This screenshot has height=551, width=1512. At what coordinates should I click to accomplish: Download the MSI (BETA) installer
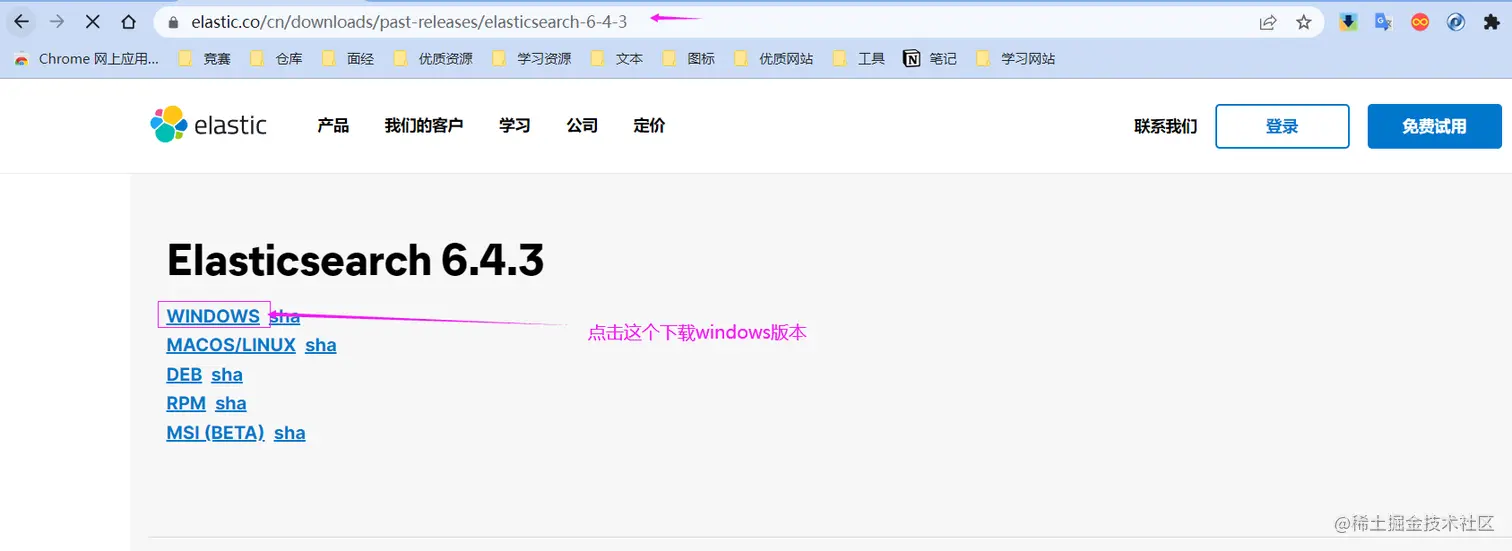pyautogui.click(x=215, y=433)
